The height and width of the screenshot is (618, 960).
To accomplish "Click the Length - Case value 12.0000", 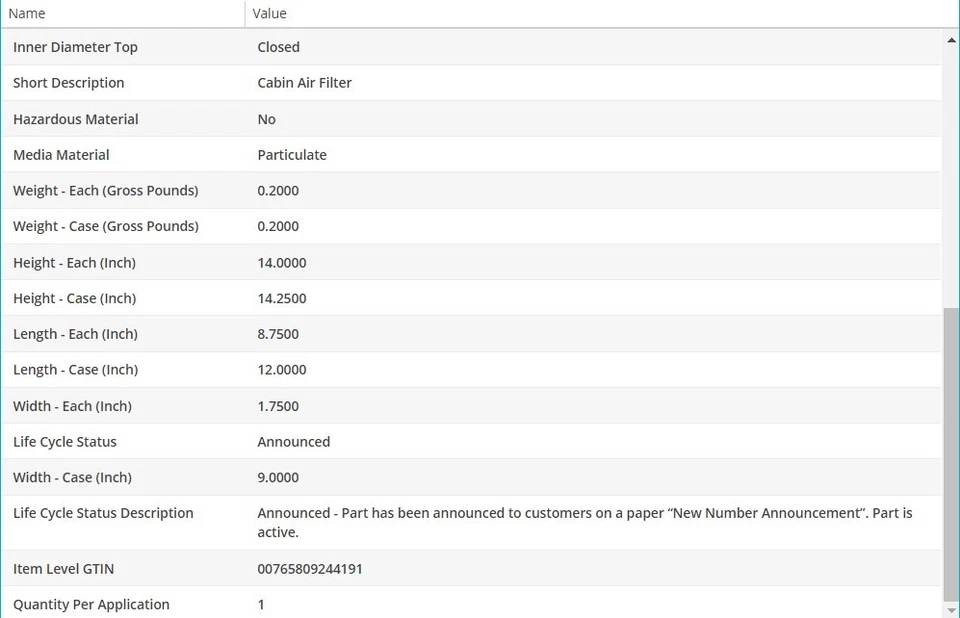I will pos(282,370).
